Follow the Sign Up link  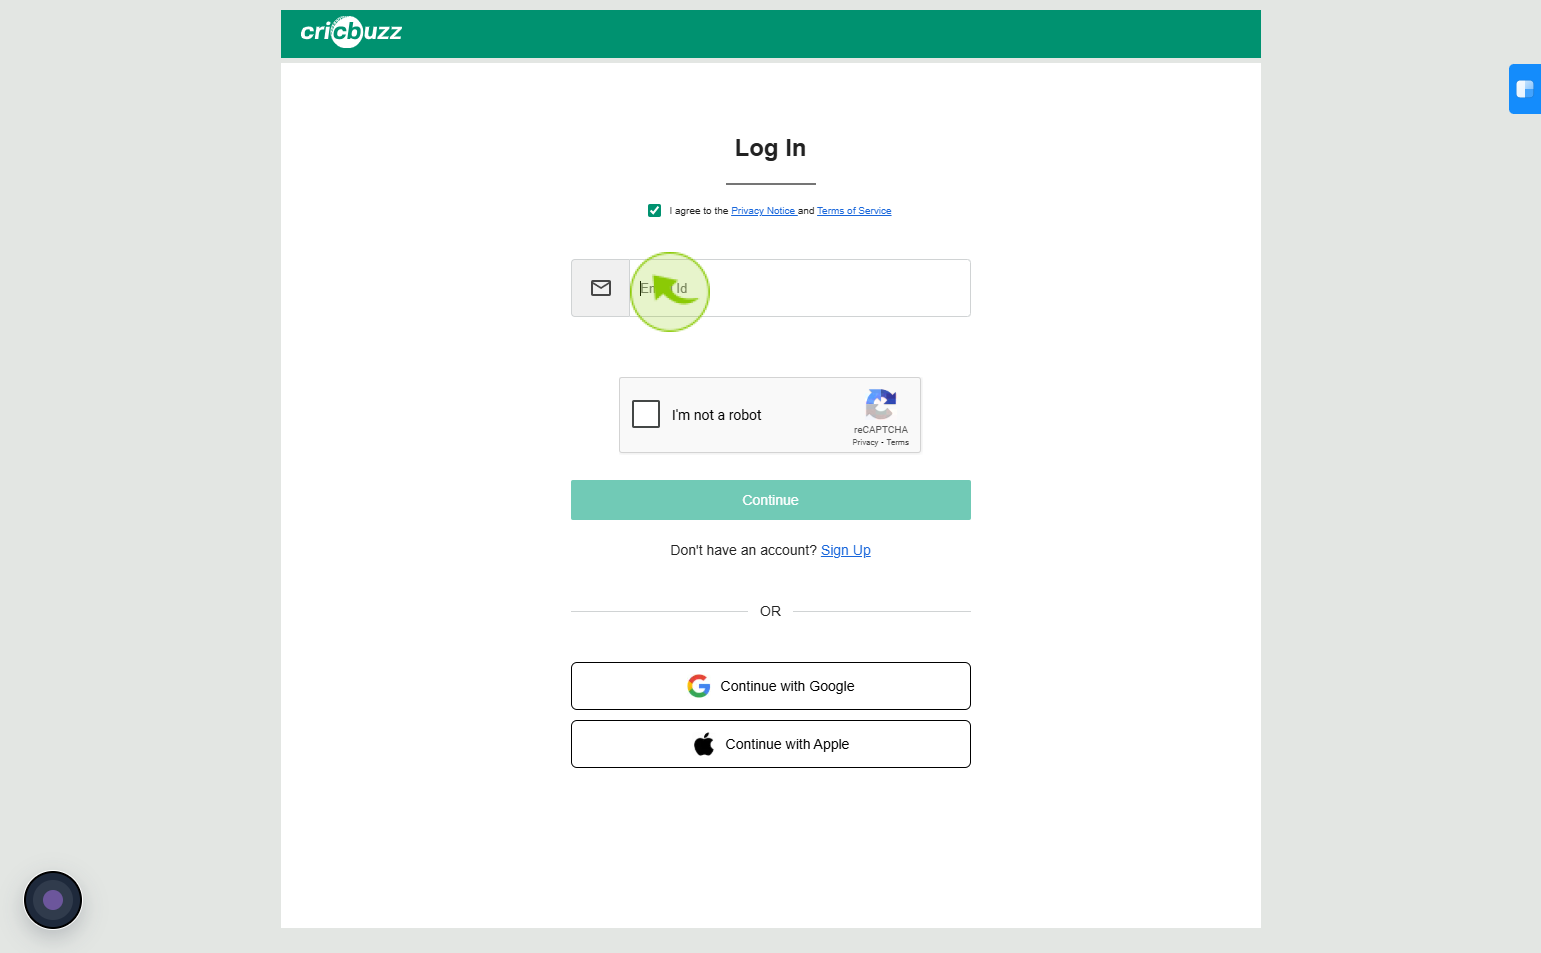(x=846, y=550)
